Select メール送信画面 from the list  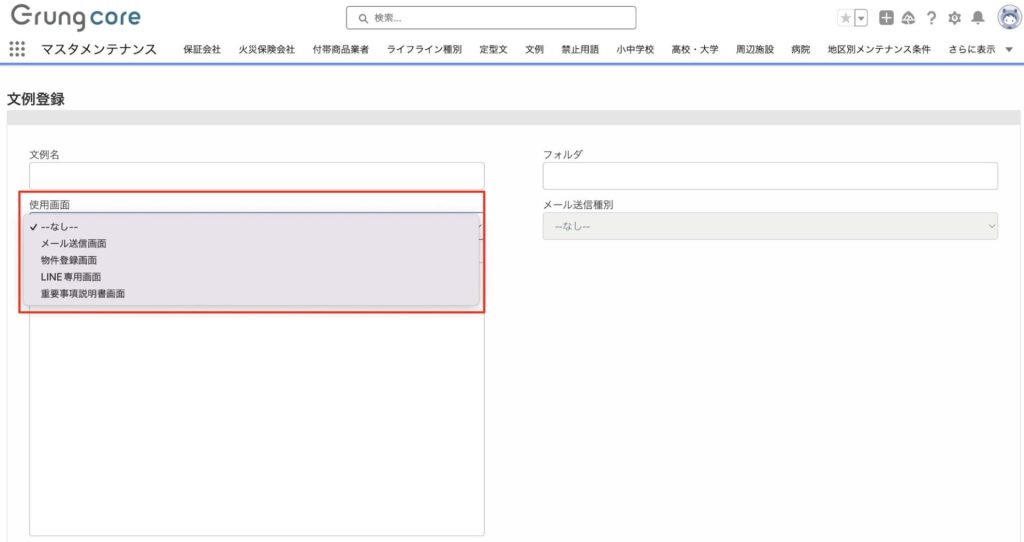[73, 243]
